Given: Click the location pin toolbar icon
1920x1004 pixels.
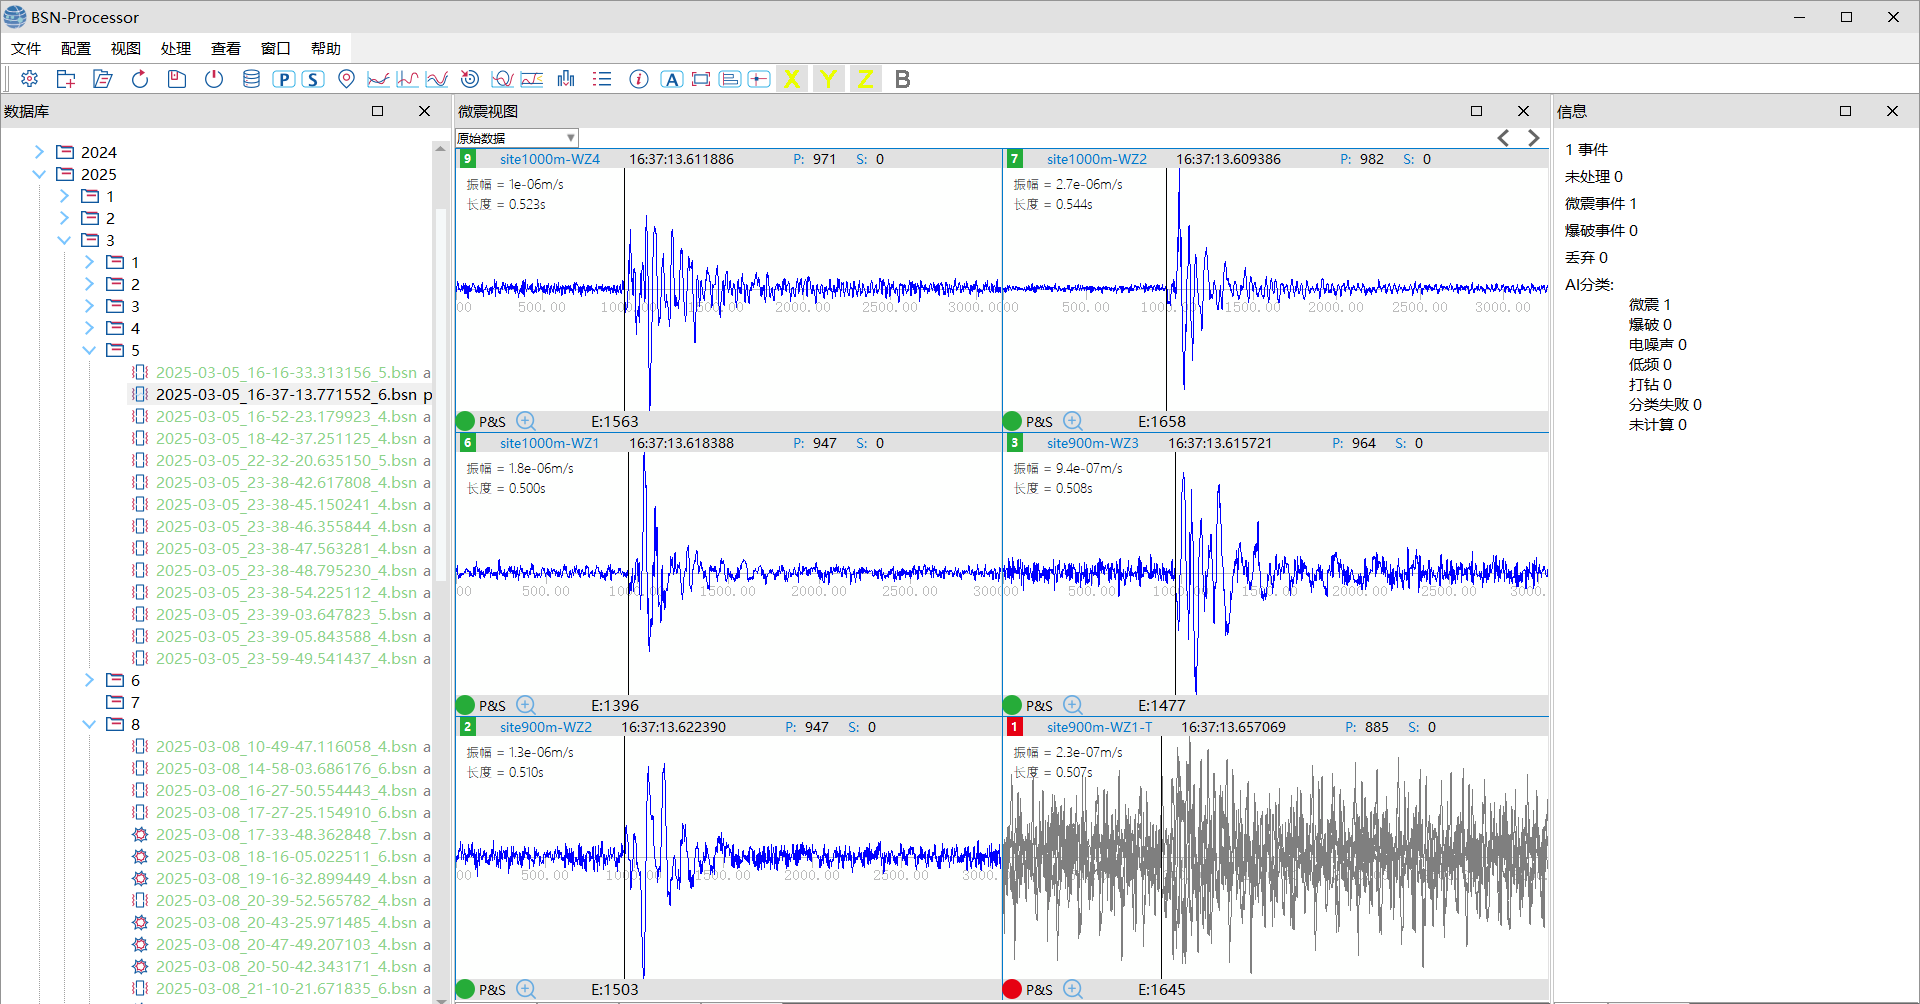Looking at the screenshot, I should coord(346,79).
